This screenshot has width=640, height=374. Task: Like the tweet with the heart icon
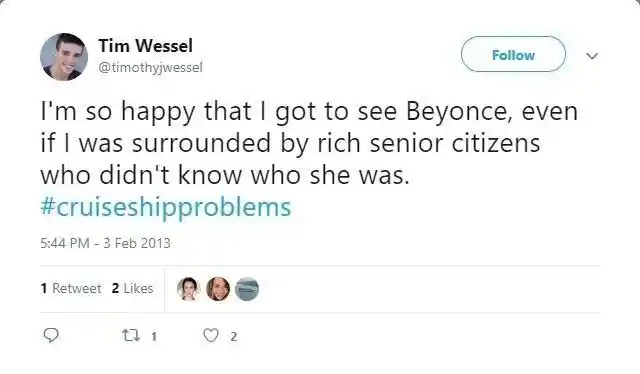tap(211, 336)
